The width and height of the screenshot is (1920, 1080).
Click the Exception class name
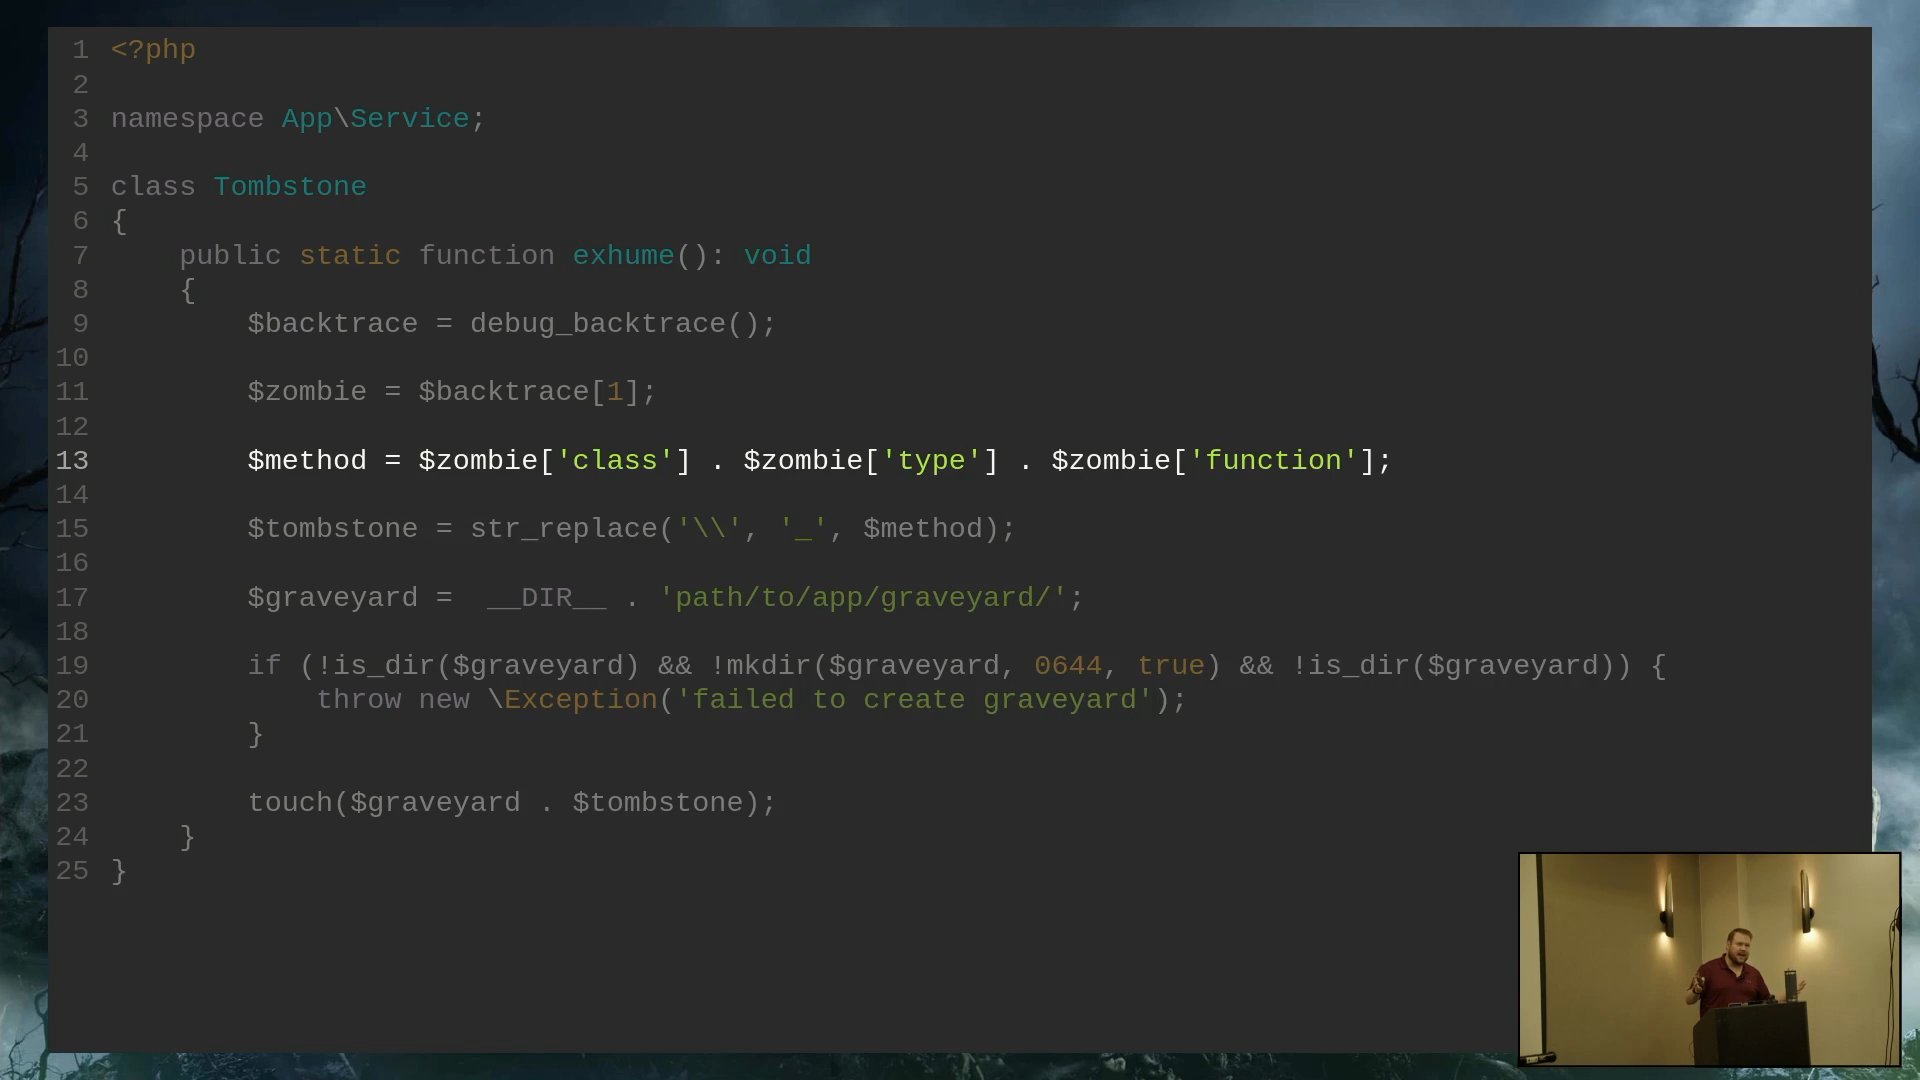(x=580, y=700)
